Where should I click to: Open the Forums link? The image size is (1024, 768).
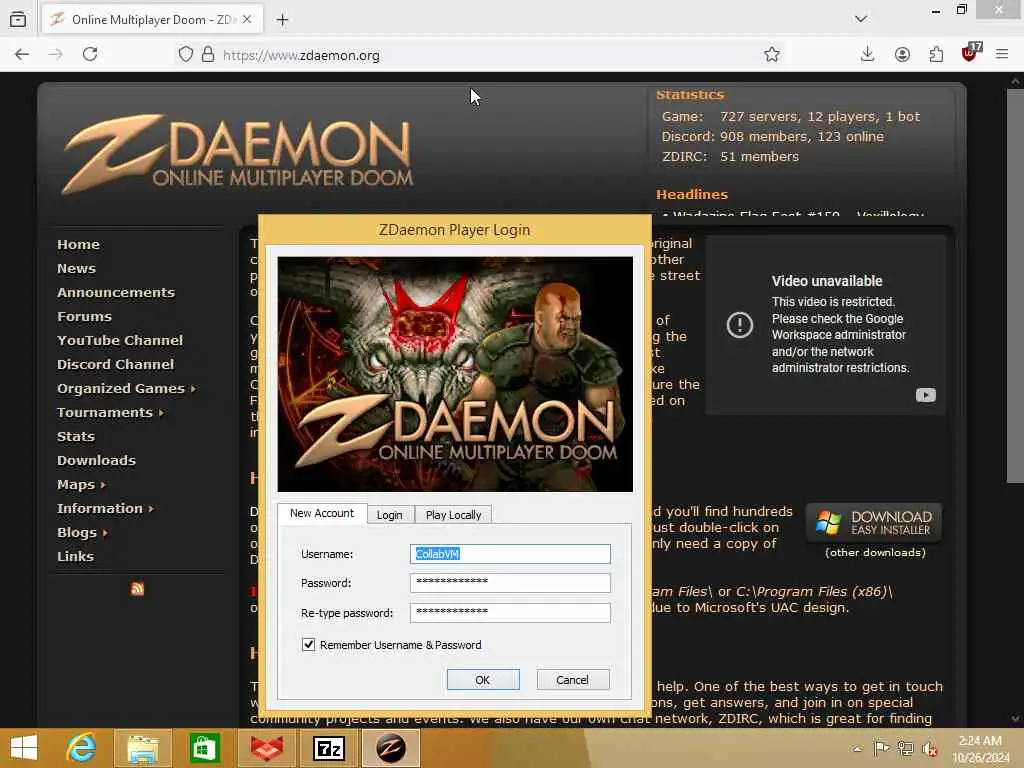[x=84, y=317]
